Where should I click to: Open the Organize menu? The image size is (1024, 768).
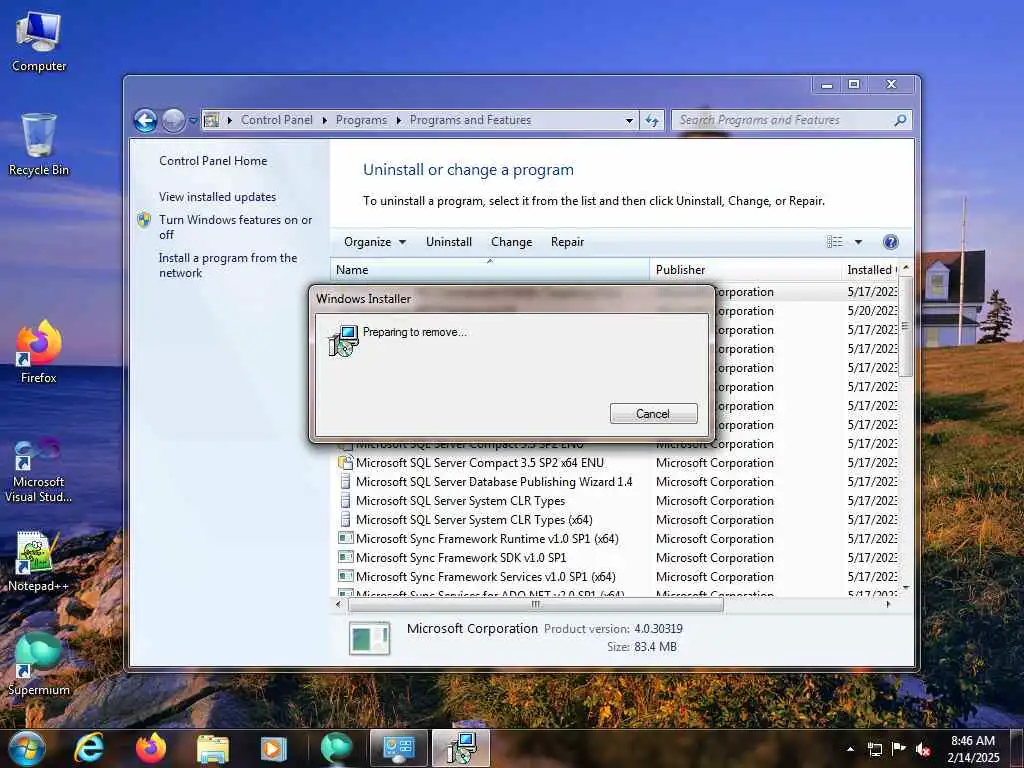point(375,242)
